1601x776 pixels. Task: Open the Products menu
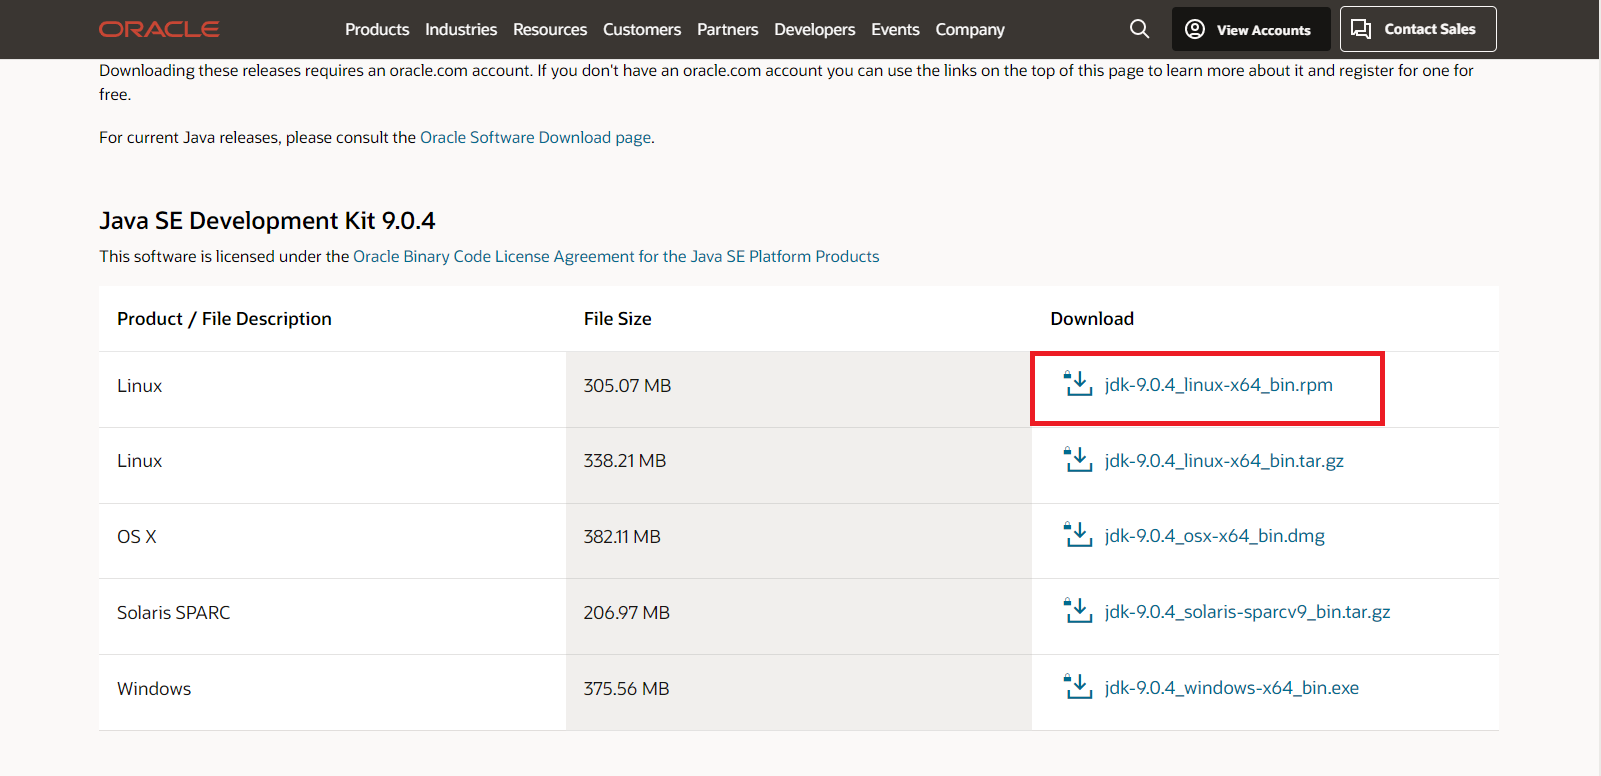(x=377, y=29)
